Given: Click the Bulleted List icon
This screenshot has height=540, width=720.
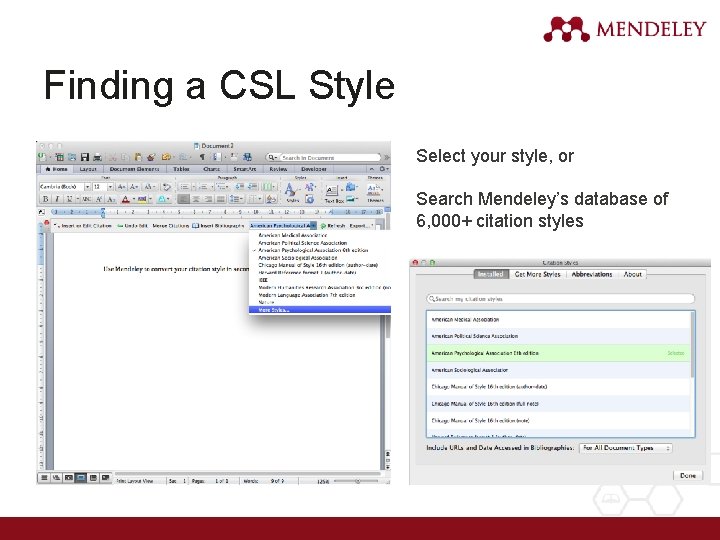Looking at the screenshot, I should [x=184, y=186].
